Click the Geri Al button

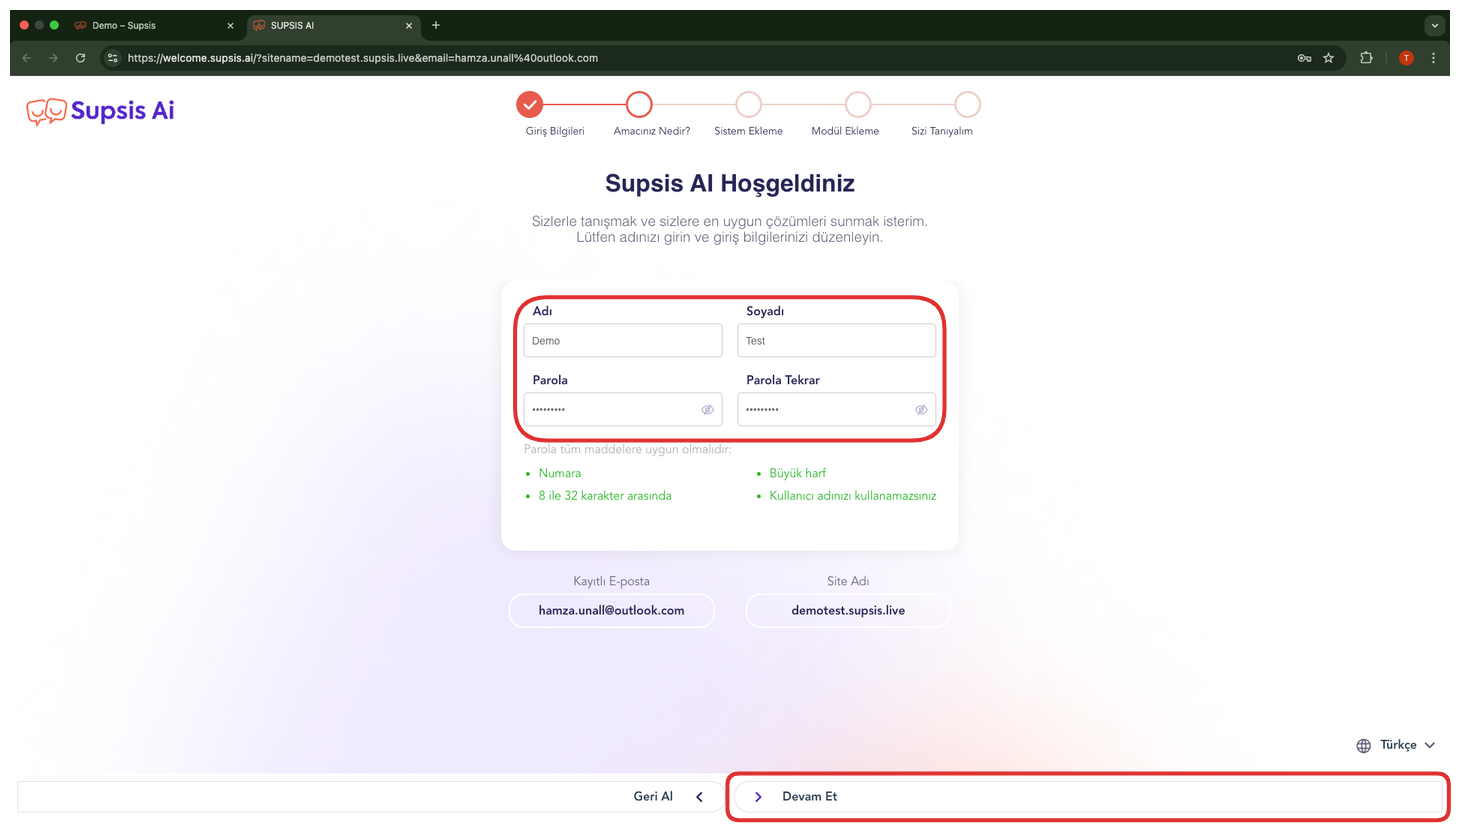tap(370, 797)
